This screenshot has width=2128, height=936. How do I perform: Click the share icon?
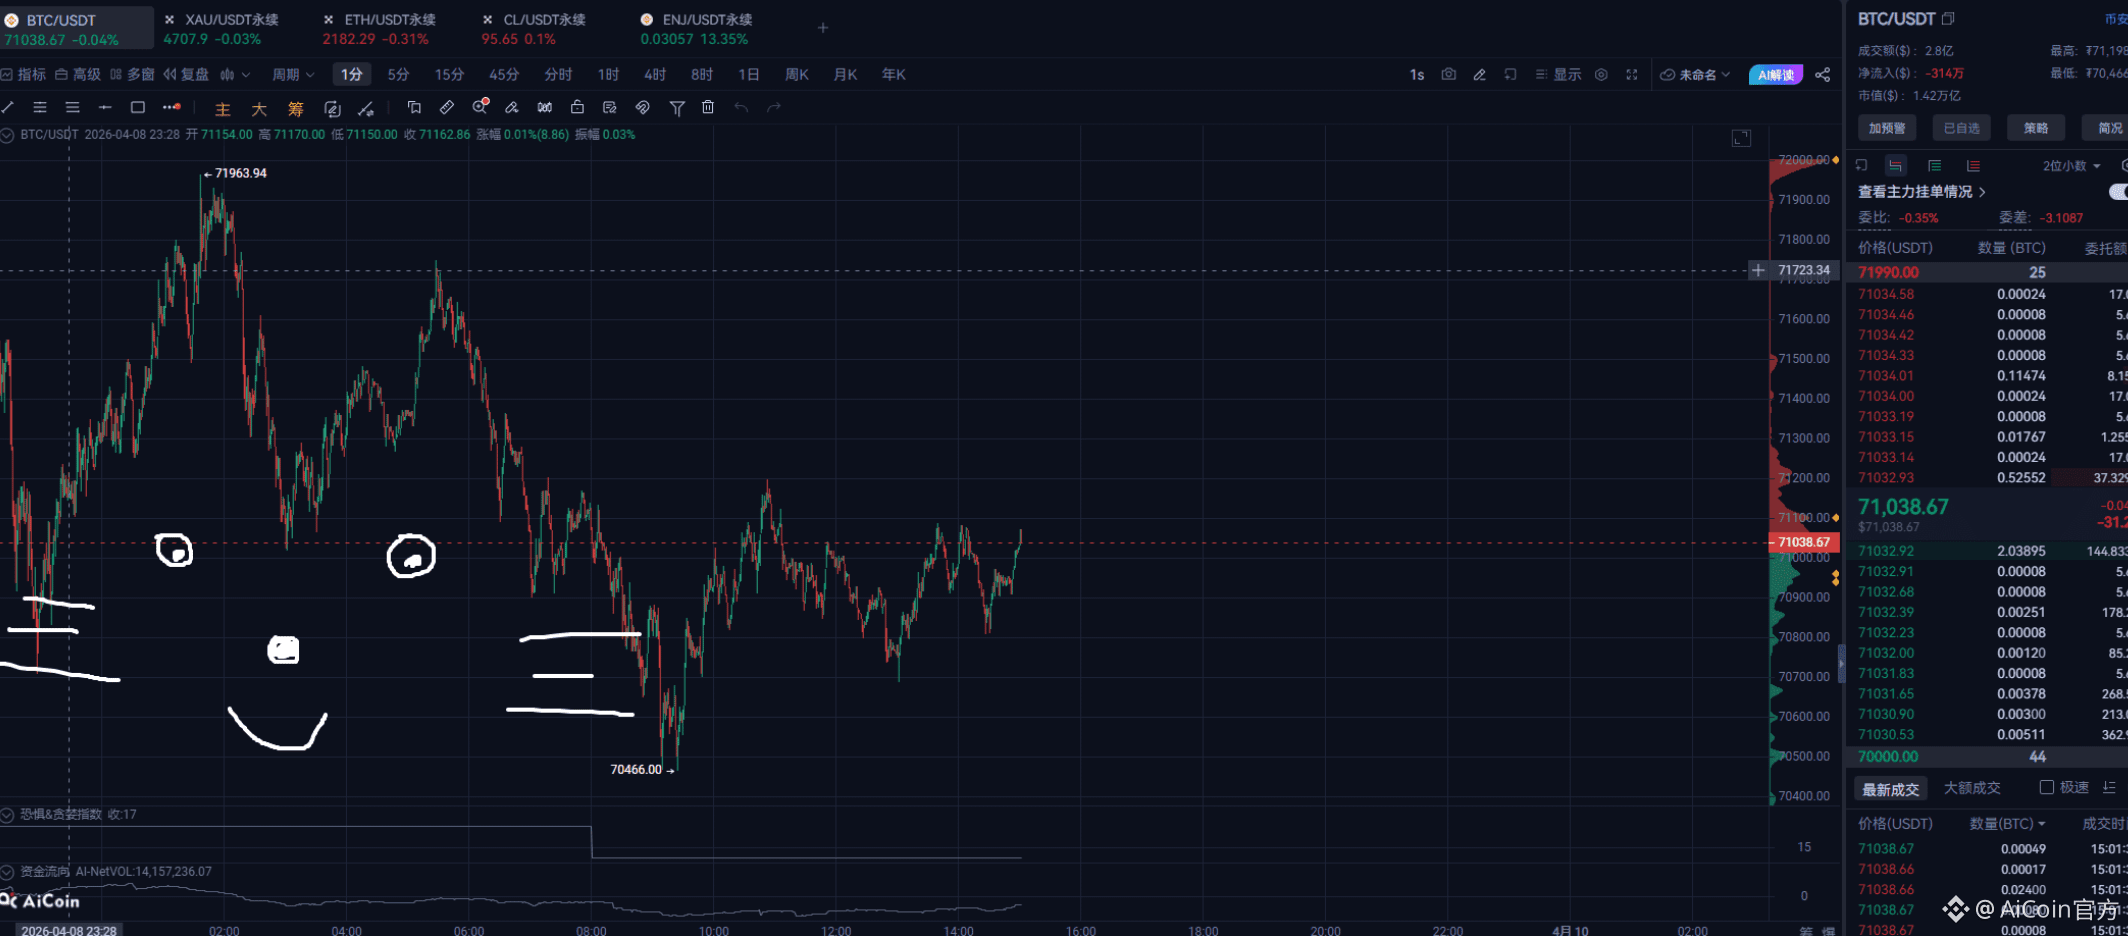pos(1823,75)
